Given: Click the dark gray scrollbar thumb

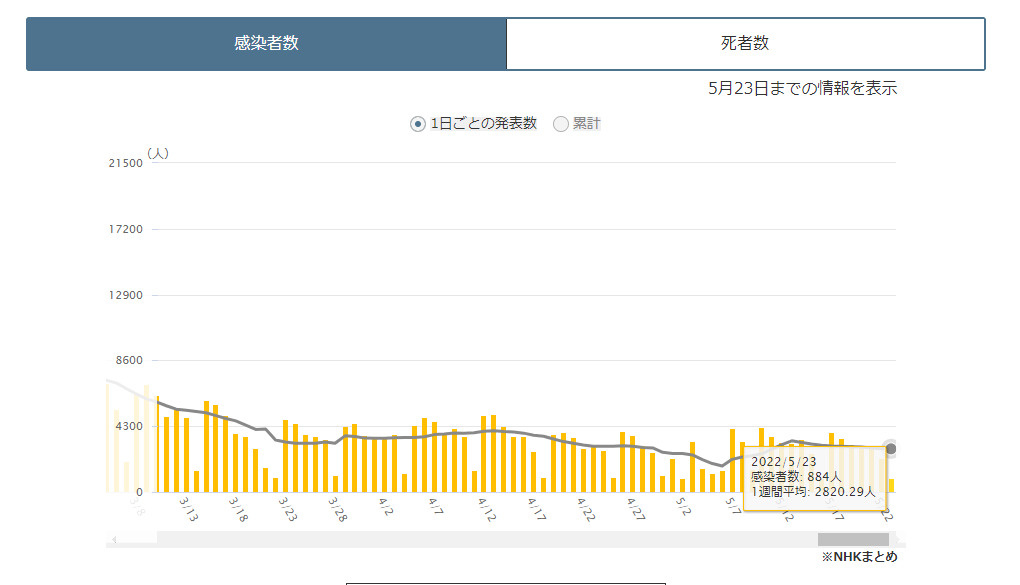Looking at the screenshot, I should (x=852, y=540).
